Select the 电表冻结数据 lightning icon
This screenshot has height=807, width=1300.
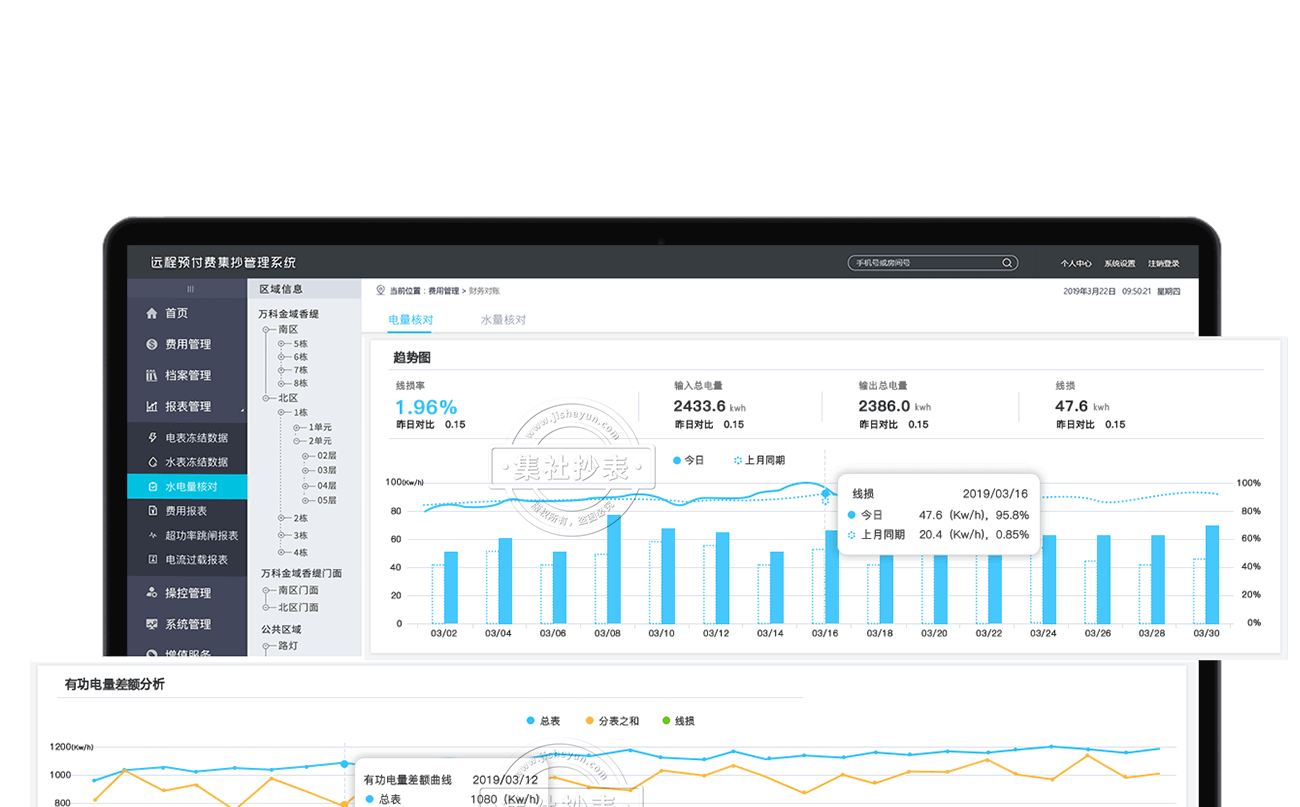pos(153,438)
